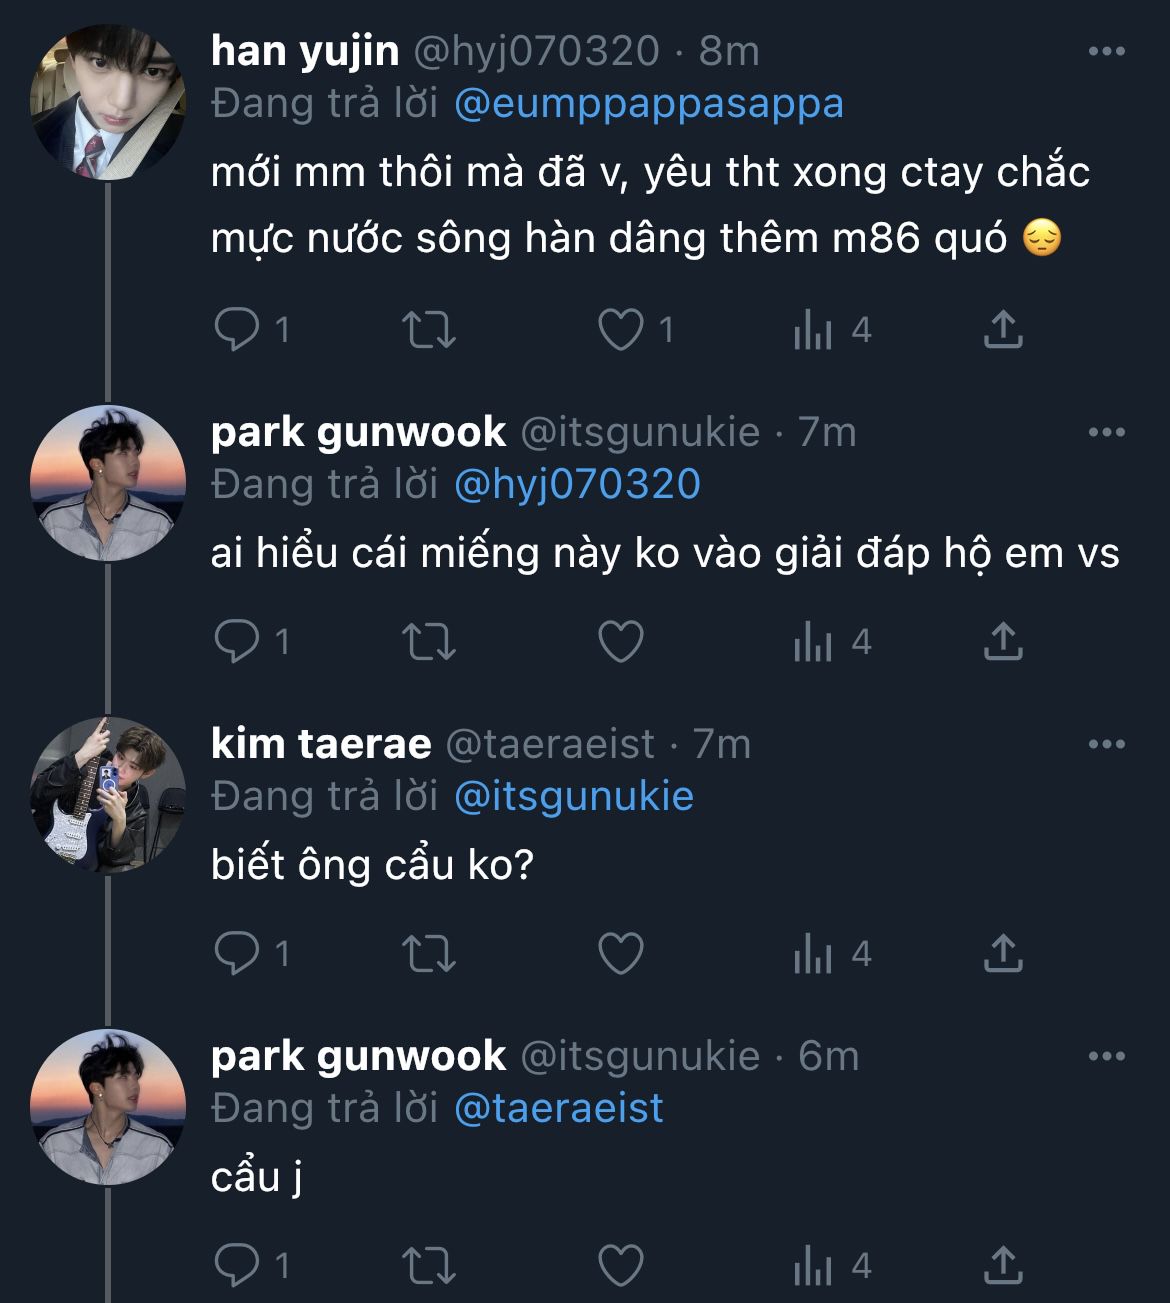Open kim taerae's profile picture
The image size is (1170, 1303).
[108, 794]
